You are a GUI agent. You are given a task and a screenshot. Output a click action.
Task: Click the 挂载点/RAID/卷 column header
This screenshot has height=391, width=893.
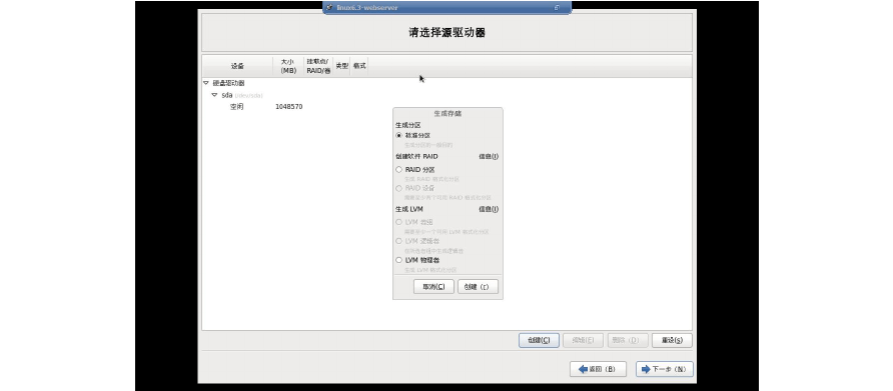tap(318, 66)
